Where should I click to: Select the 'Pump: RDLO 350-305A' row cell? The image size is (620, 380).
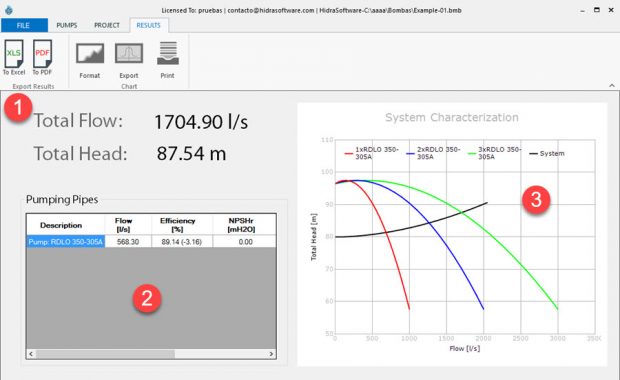coord(66,242)
